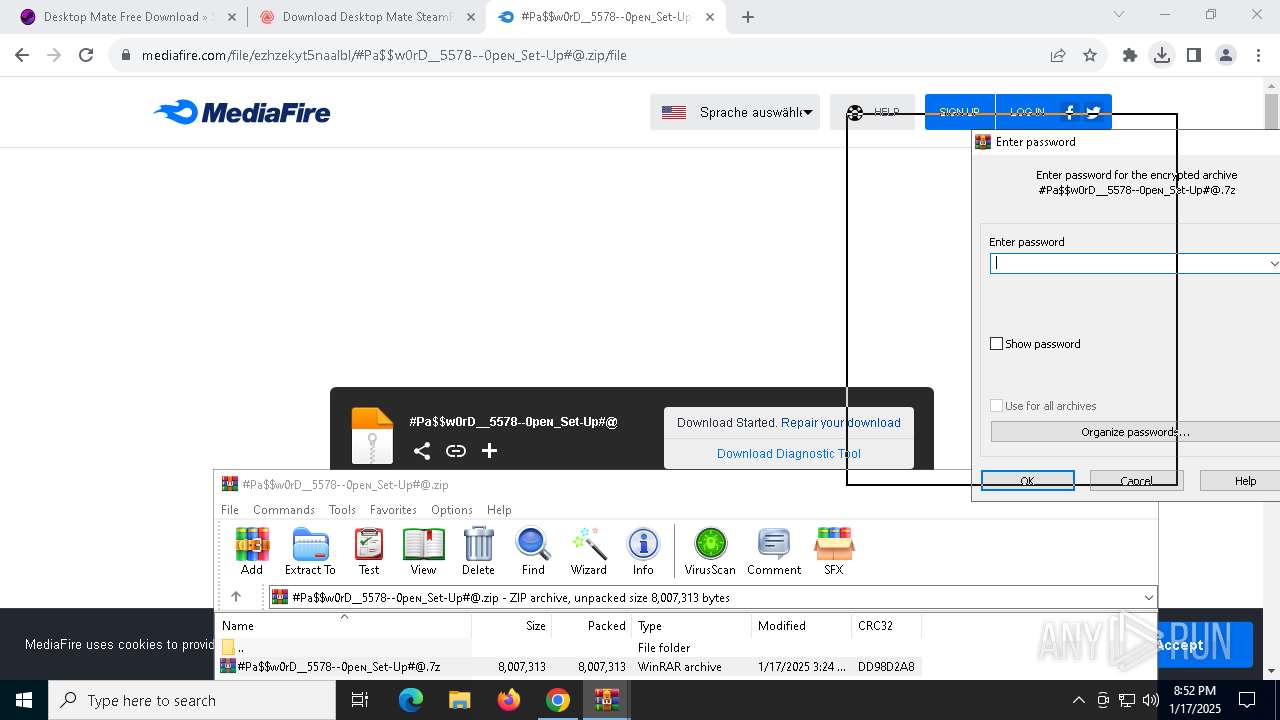Sort by Name column header
This screenshot has width=1280, height=720.
344,625
